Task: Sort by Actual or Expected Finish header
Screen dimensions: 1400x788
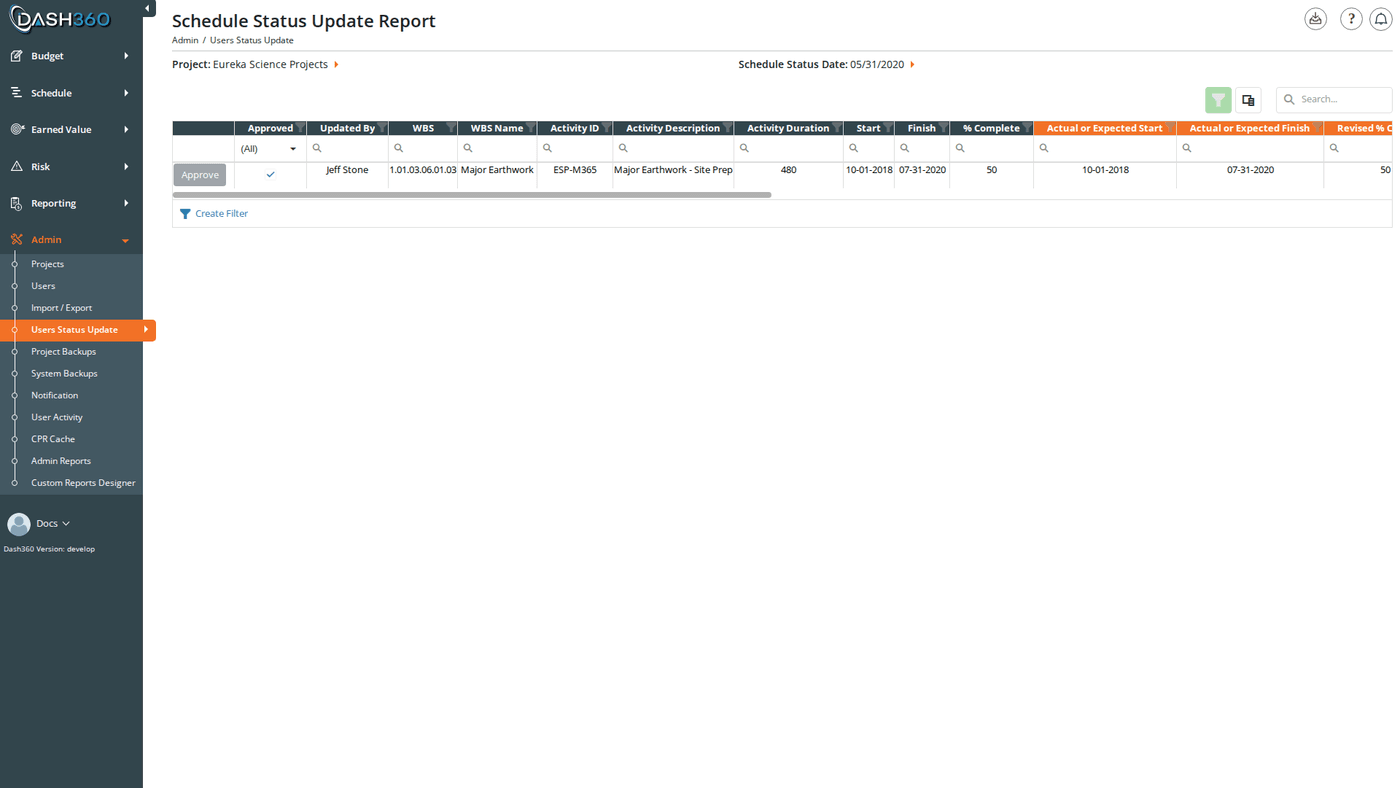Action: pos(1249,128)
